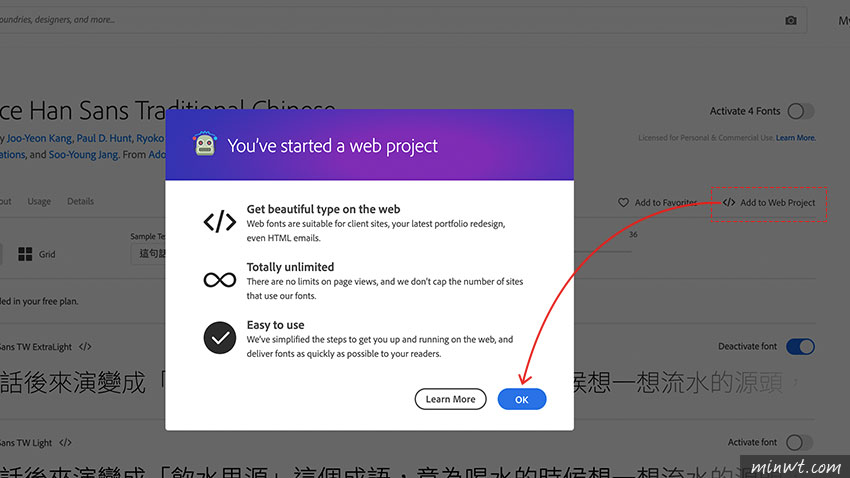Open the Joo-Yeon Kang designer link
Screen dimensions: 850x478
39,138
